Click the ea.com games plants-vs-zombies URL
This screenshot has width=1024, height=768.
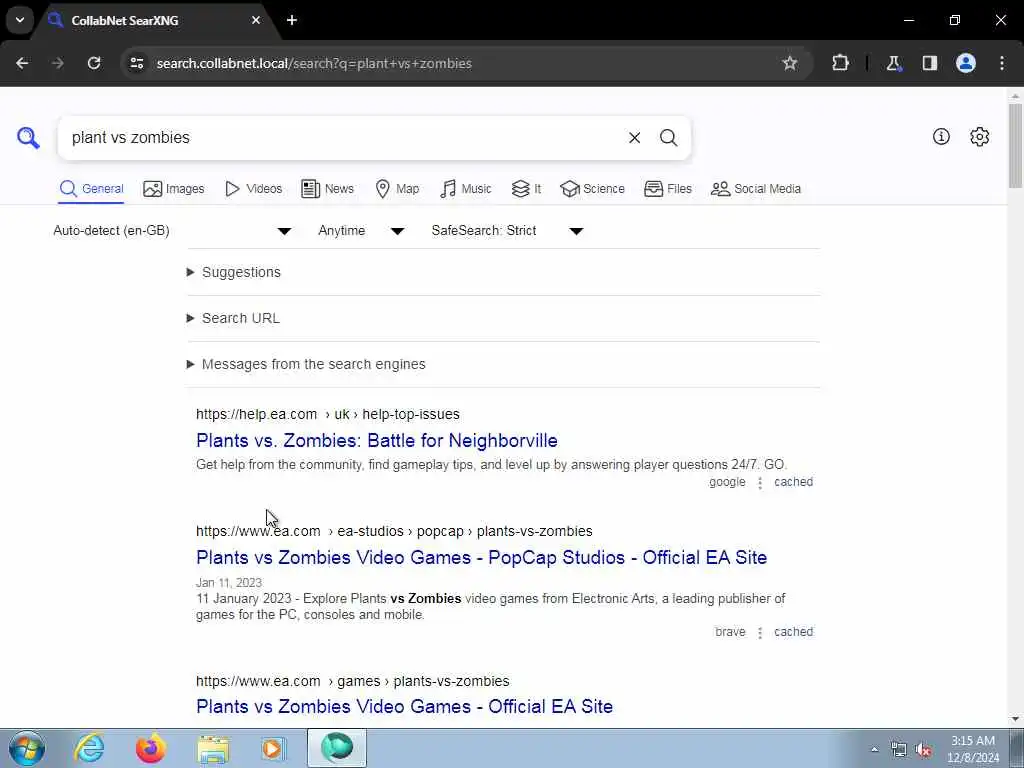tap(353, 680)
